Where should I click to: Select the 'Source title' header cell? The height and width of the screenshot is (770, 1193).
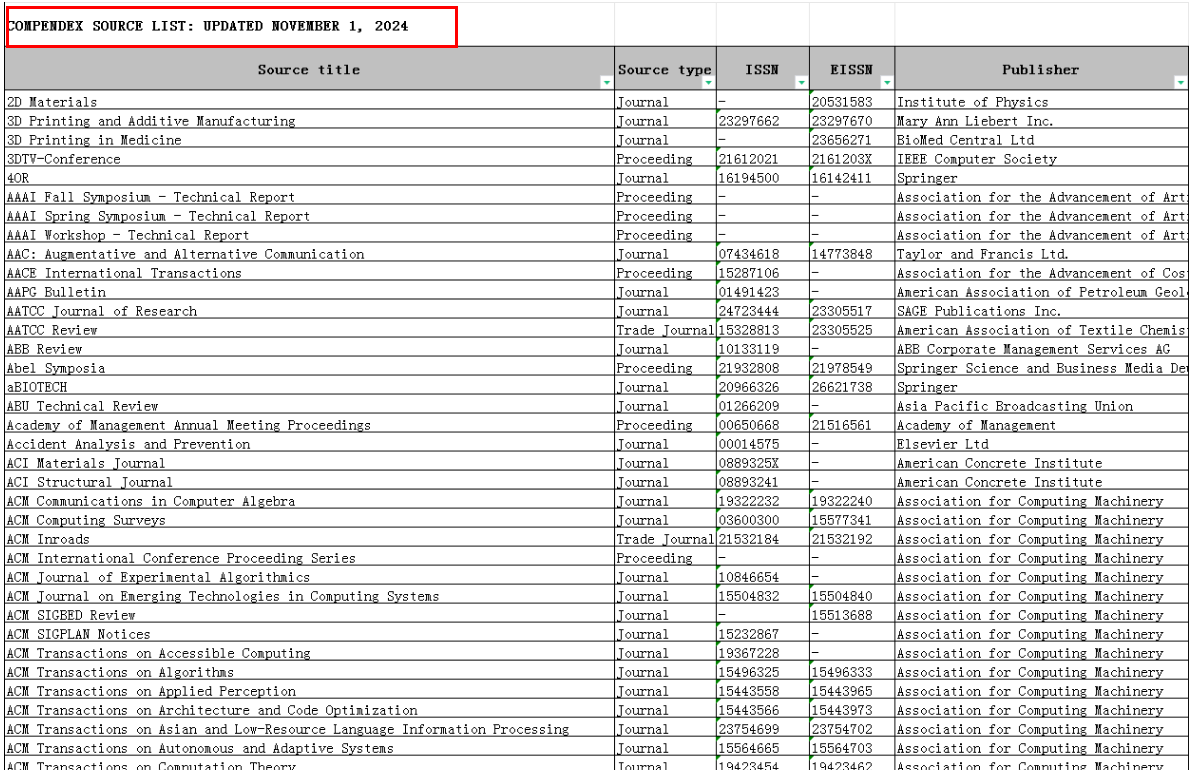click(309, 69)
